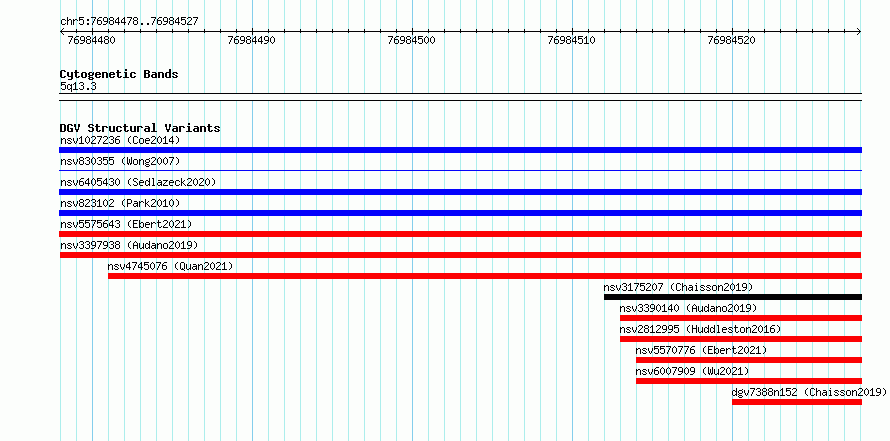
Task: Click the chr5:76984478..76984527 range label
Action: (x=129, y=22)
